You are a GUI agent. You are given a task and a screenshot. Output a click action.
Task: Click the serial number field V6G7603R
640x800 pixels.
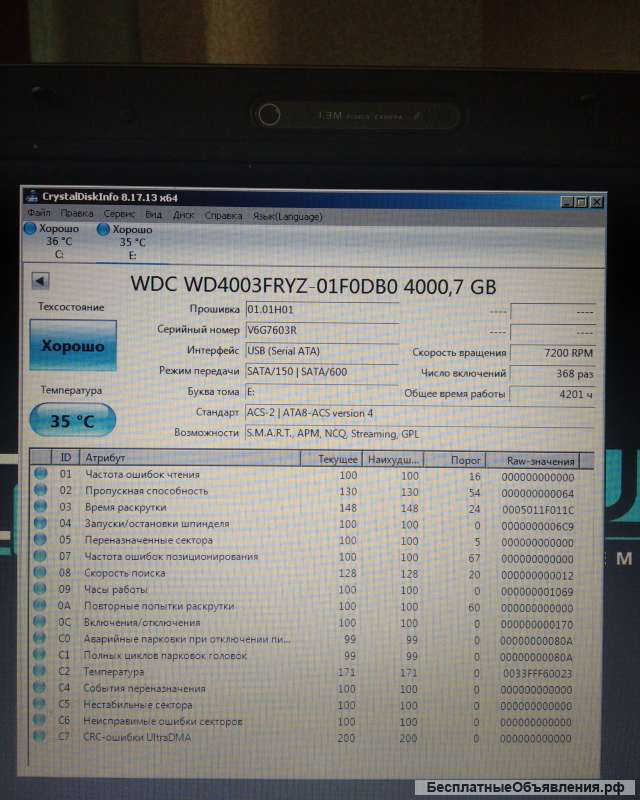322,330
